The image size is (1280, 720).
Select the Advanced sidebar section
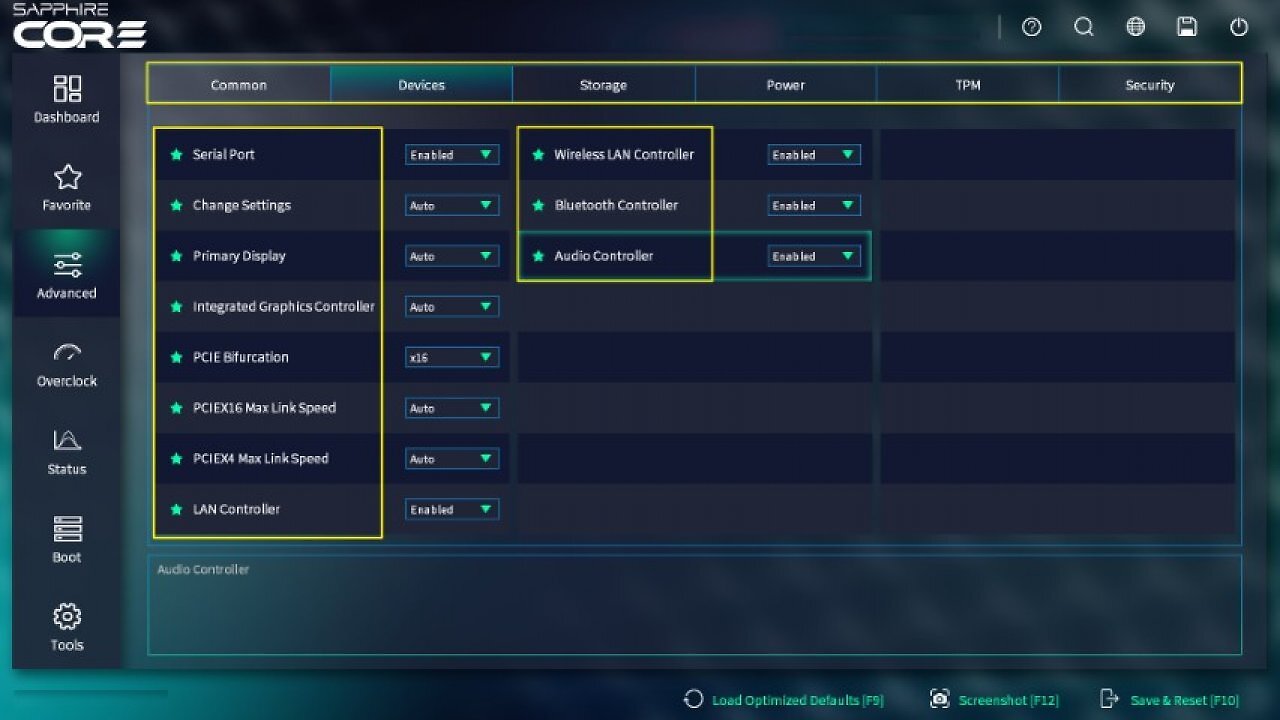pos(67,275)
